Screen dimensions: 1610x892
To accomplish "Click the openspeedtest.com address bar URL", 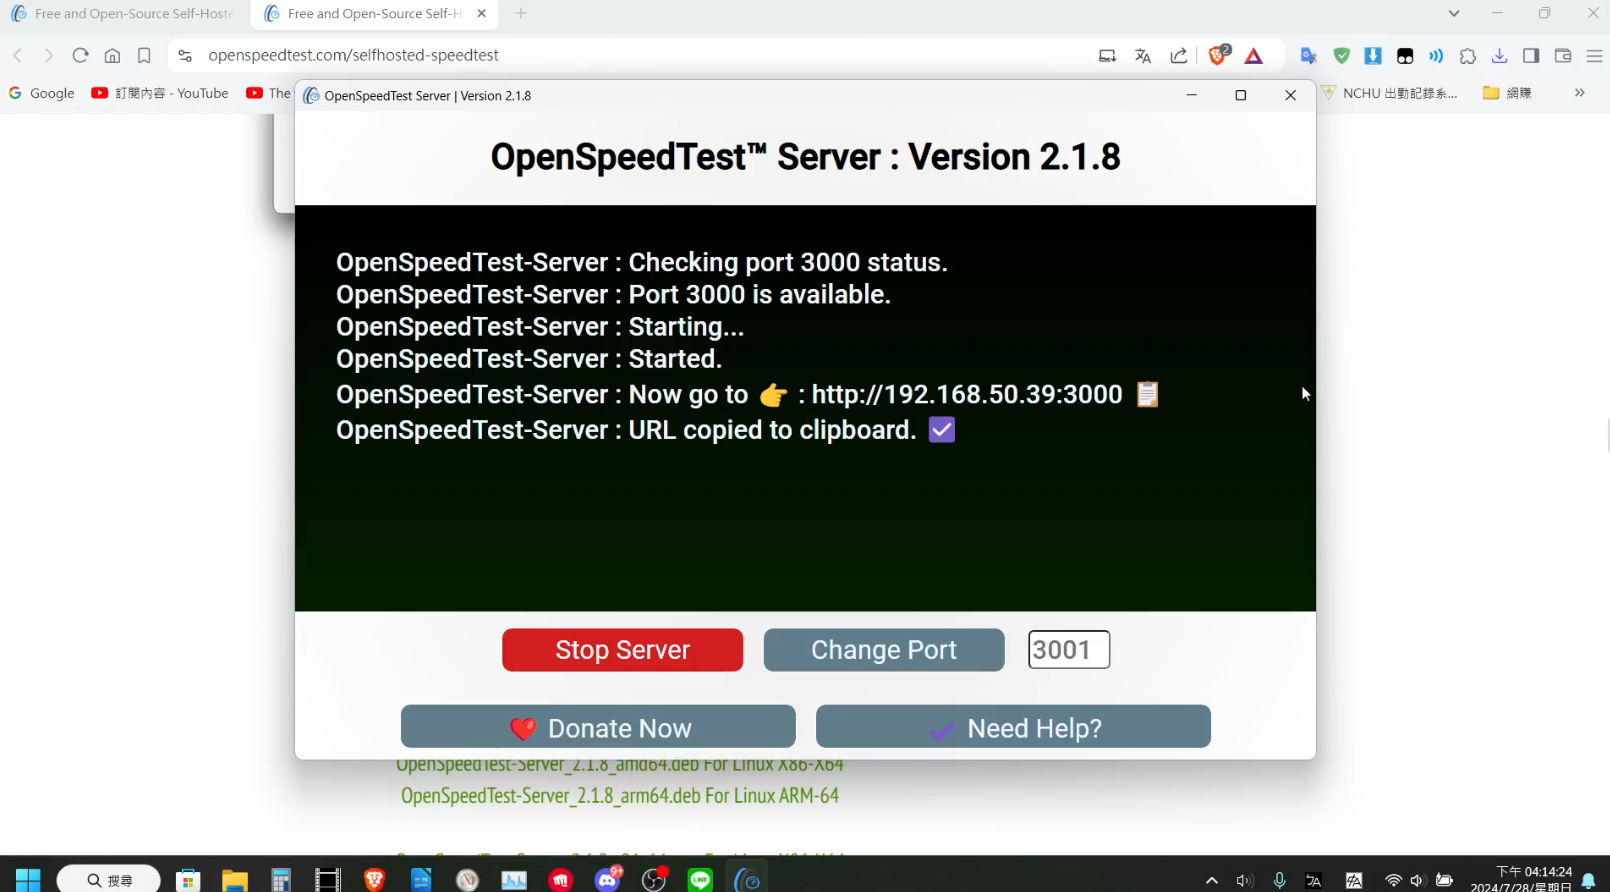I will tap(353, 55).
